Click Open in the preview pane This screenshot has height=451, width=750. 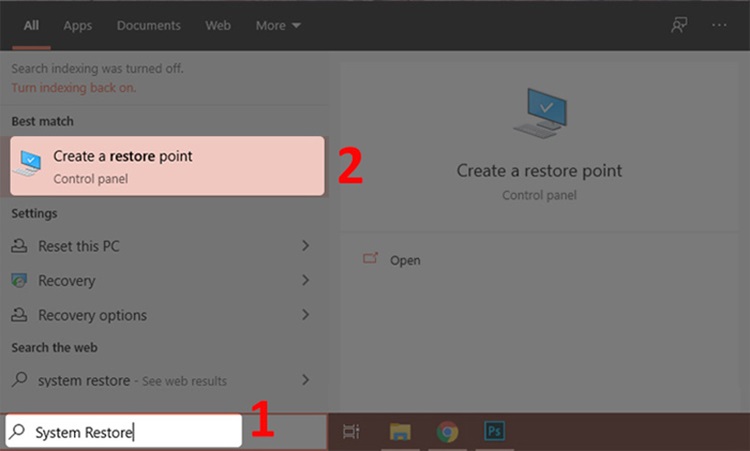tap(404, 260)
